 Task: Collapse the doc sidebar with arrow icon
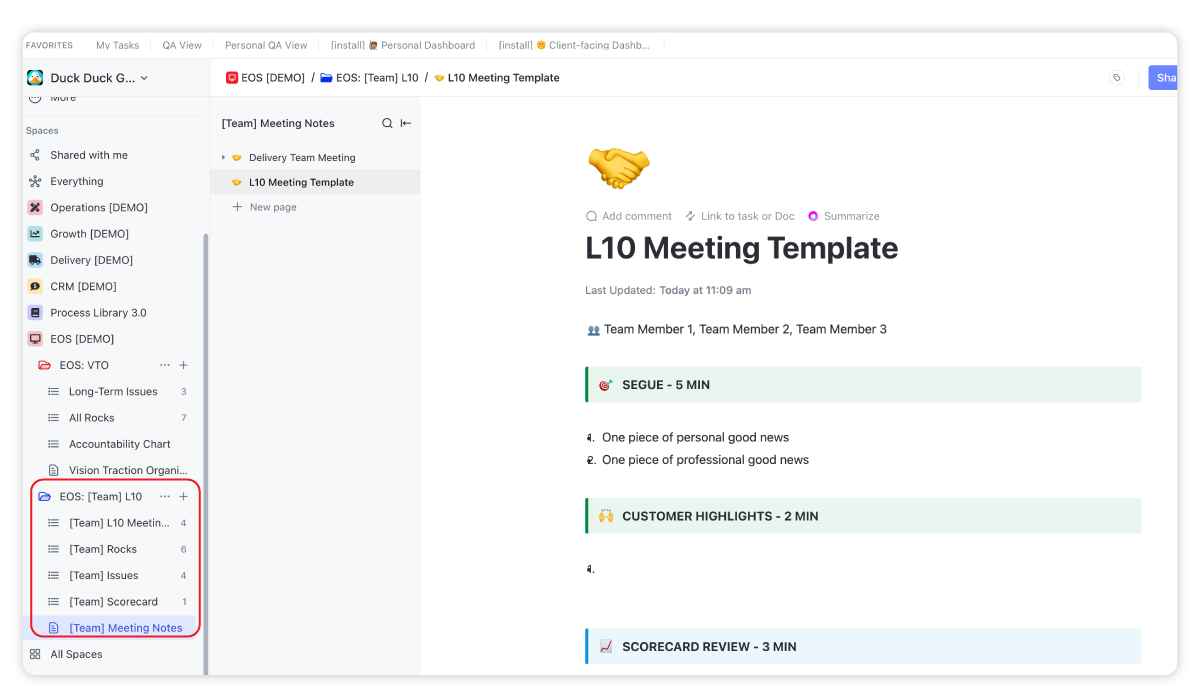tap(406, 124)
